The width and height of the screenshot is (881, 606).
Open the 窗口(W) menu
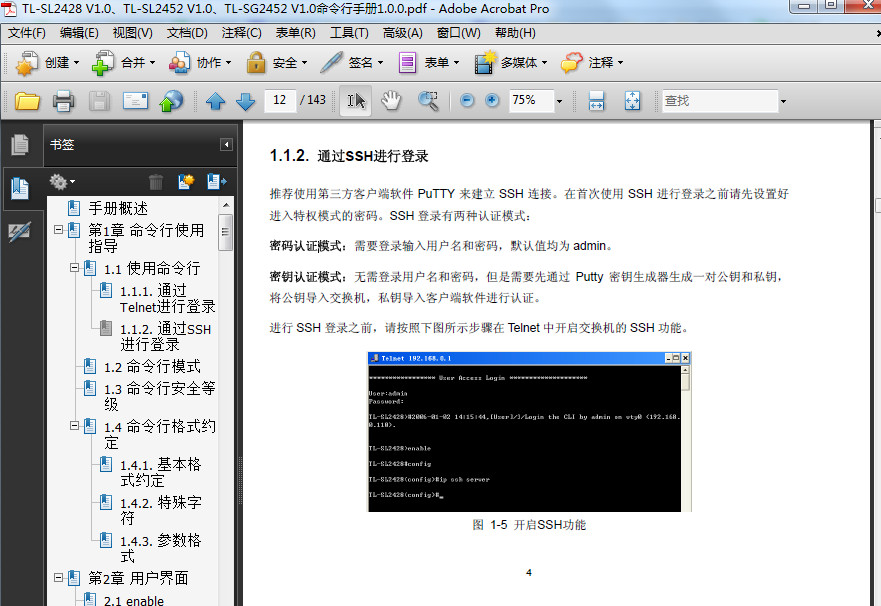(458, 33)
